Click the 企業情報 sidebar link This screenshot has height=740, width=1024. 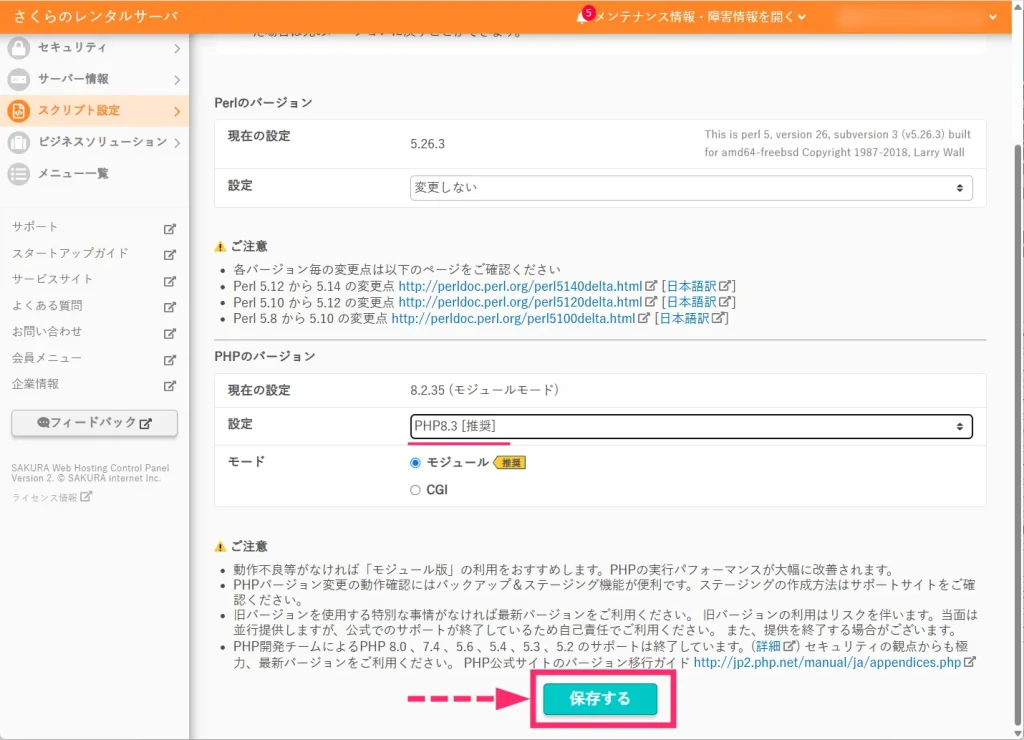click(x=35, y=384)
